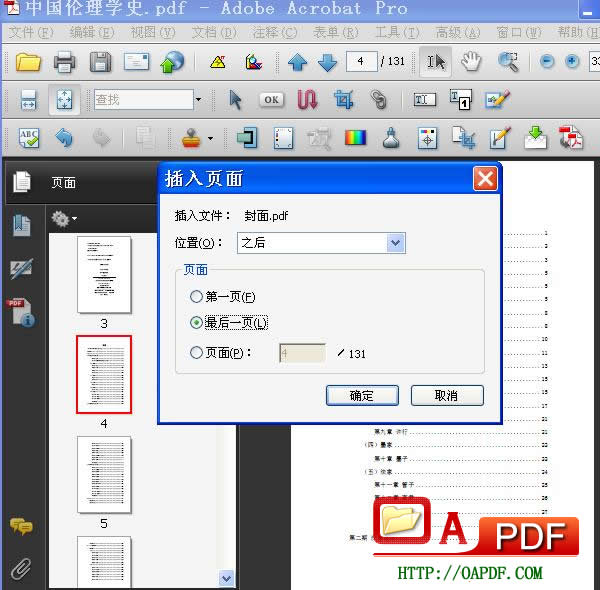Select the arrow object selection tool
This screenshot has height=590, width=600.
(235, 100)
